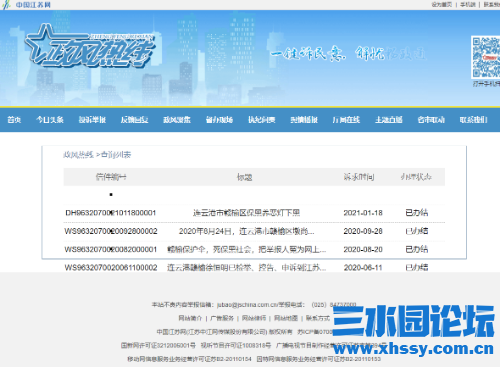Click the 标题 column header

(244, 177)
